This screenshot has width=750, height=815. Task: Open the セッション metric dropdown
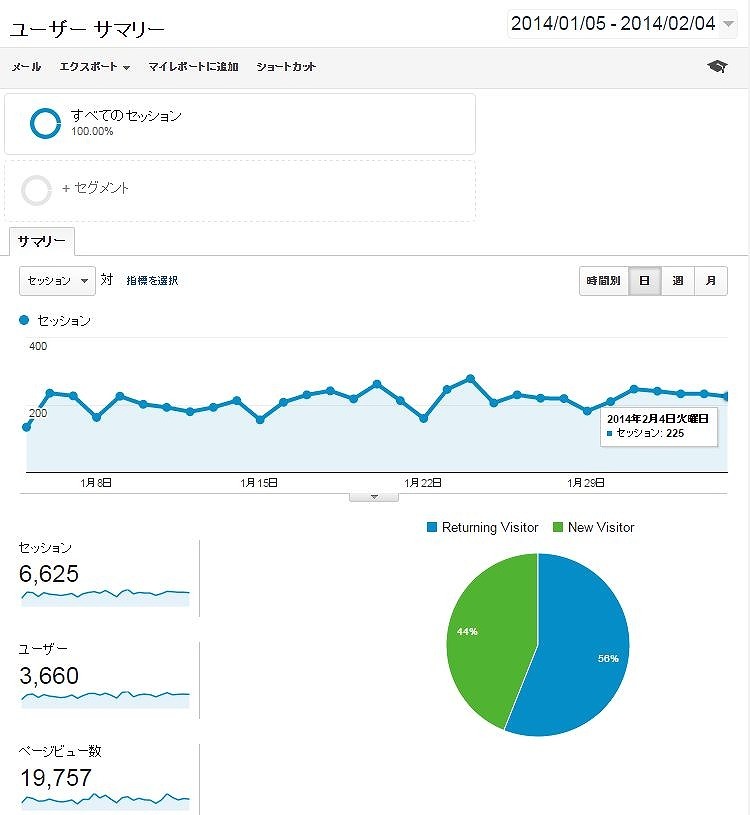pos(57,281)
